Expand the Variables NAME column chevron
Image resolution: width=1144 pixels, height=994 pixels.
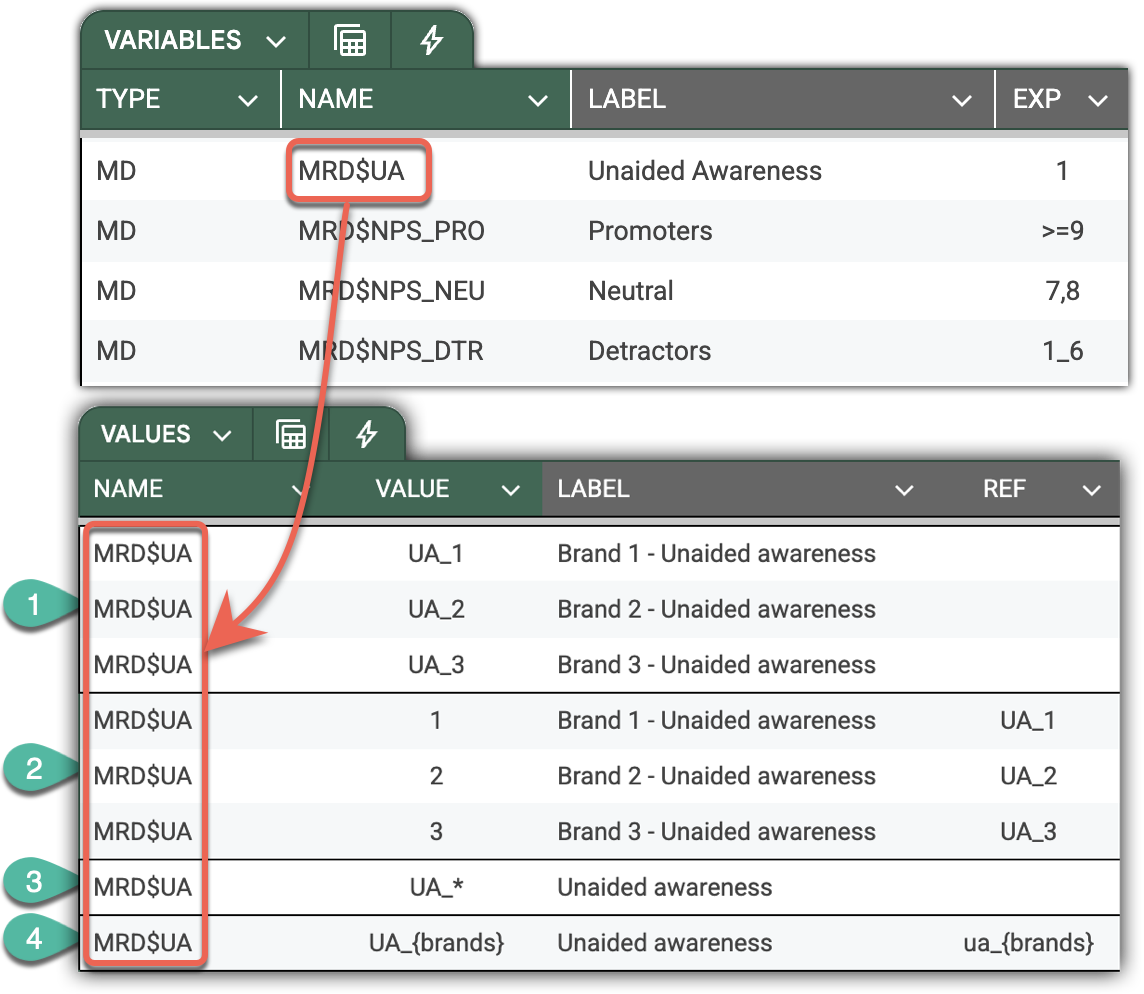tap(538, 100)
